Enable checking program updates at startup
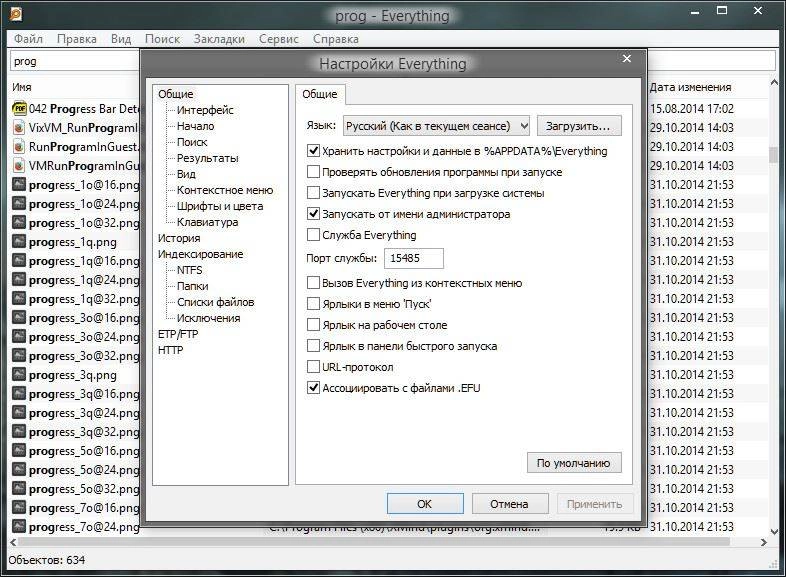Viewport: 786px width, 577px height. pos(313,172)
